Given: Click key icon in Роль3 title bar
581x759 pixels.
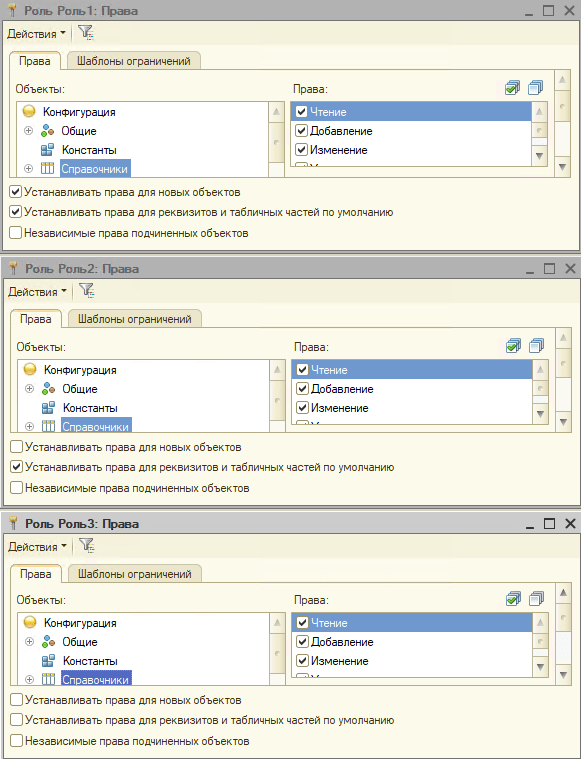Looking at the screenshot, I should (14, 523).
